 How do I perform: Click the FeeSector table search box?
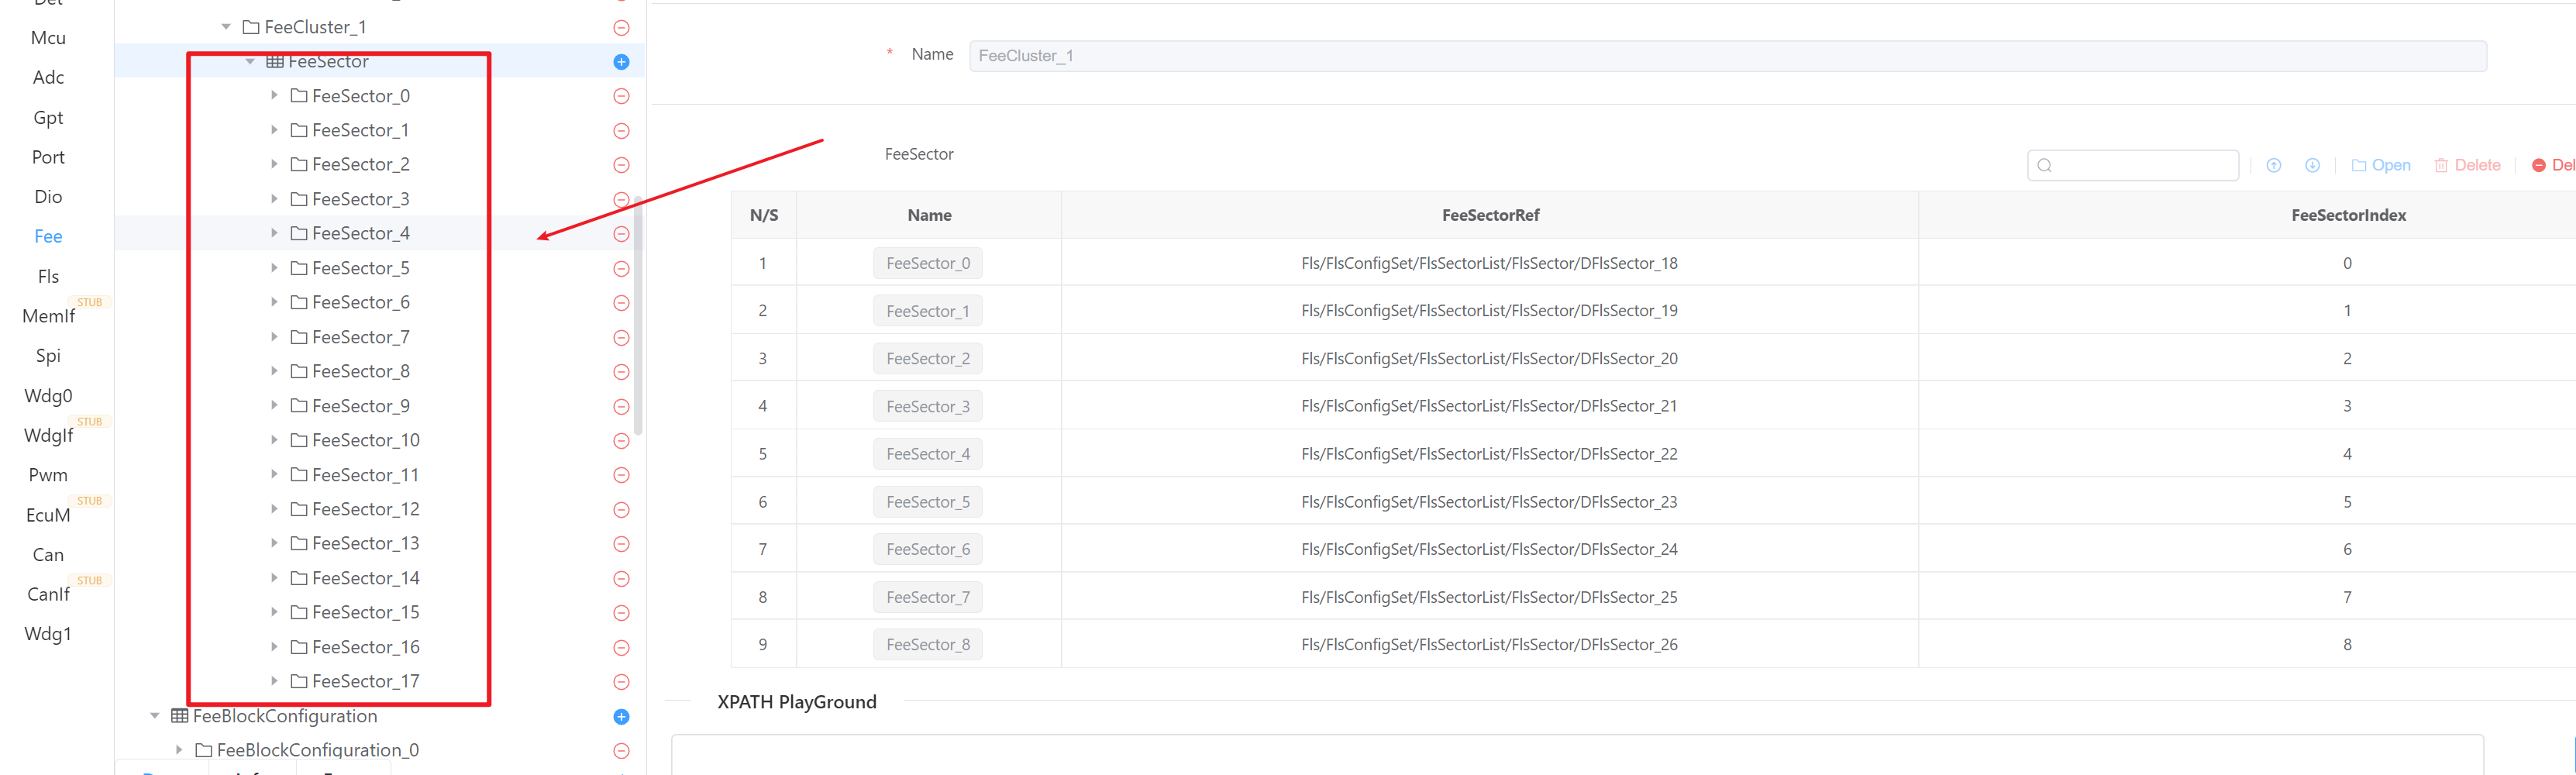(x=2132, y=166)
